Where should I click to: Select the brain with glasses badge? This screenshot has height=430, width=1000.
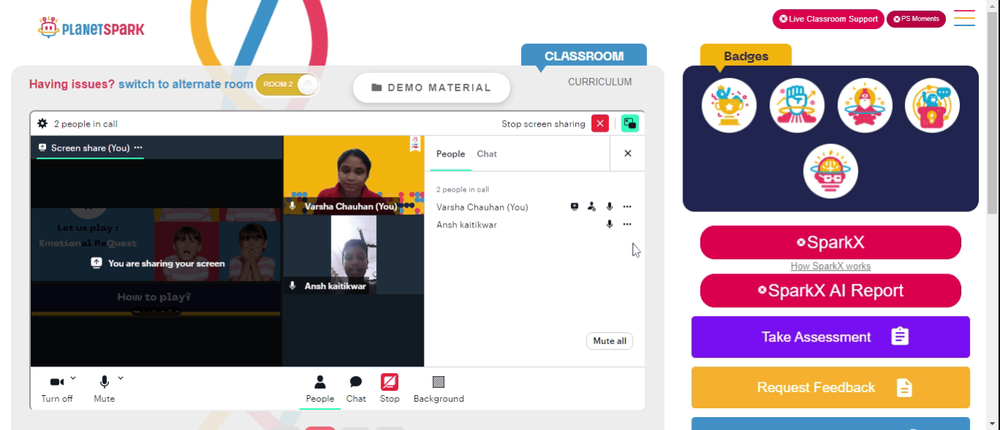pos(830,171)
